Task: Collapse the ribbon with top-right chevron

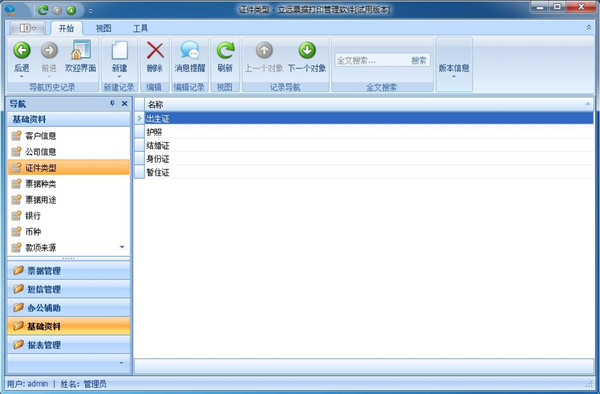Action: (x=589, y=28)
